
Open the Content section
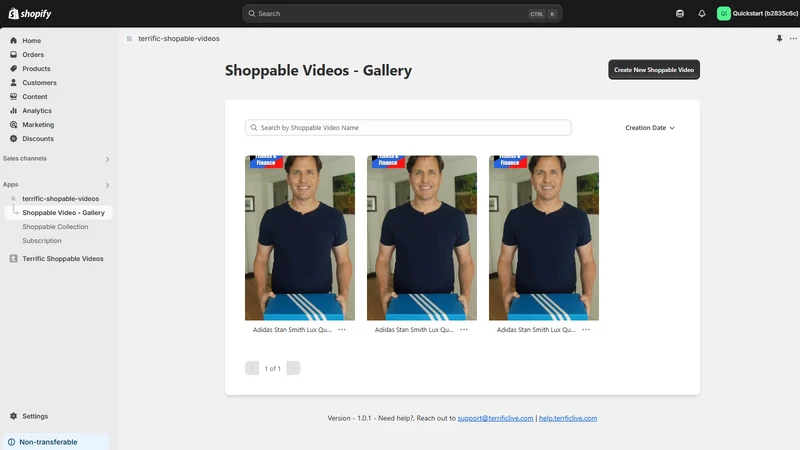(34, 96)
